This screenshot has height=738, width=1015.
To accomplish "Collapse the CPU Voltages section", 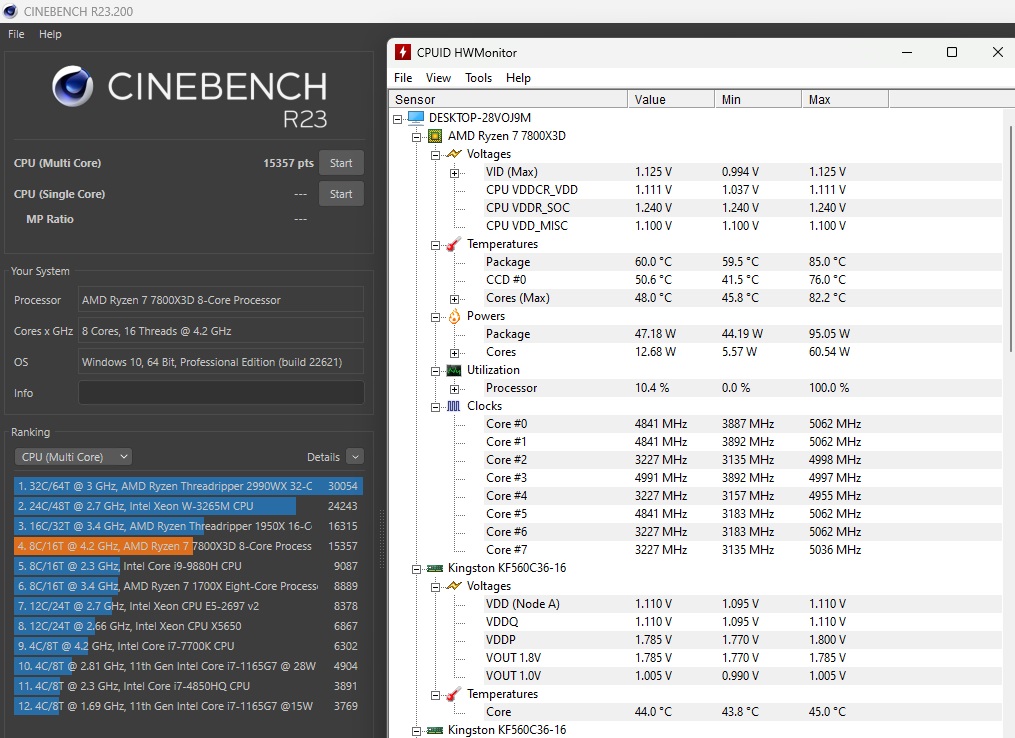I will pos(436,155).
